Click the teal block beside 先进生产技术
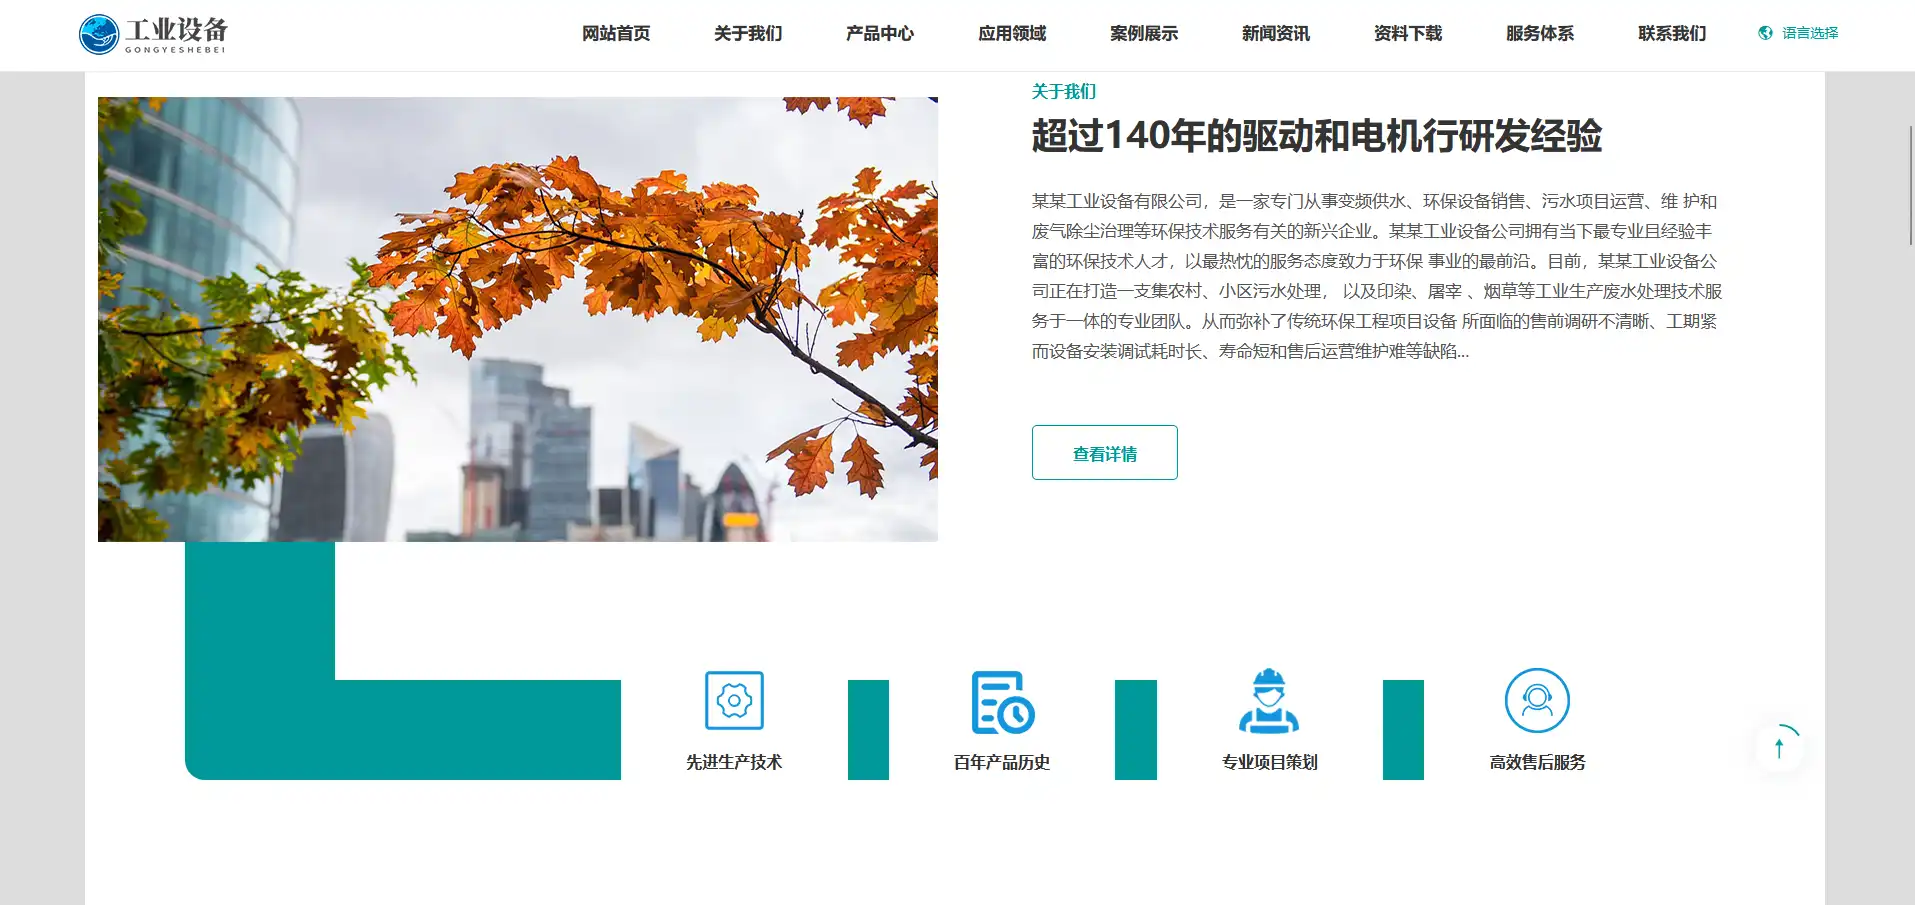Viewport: 1915px width, 905px height. click(x=867, y=729)
